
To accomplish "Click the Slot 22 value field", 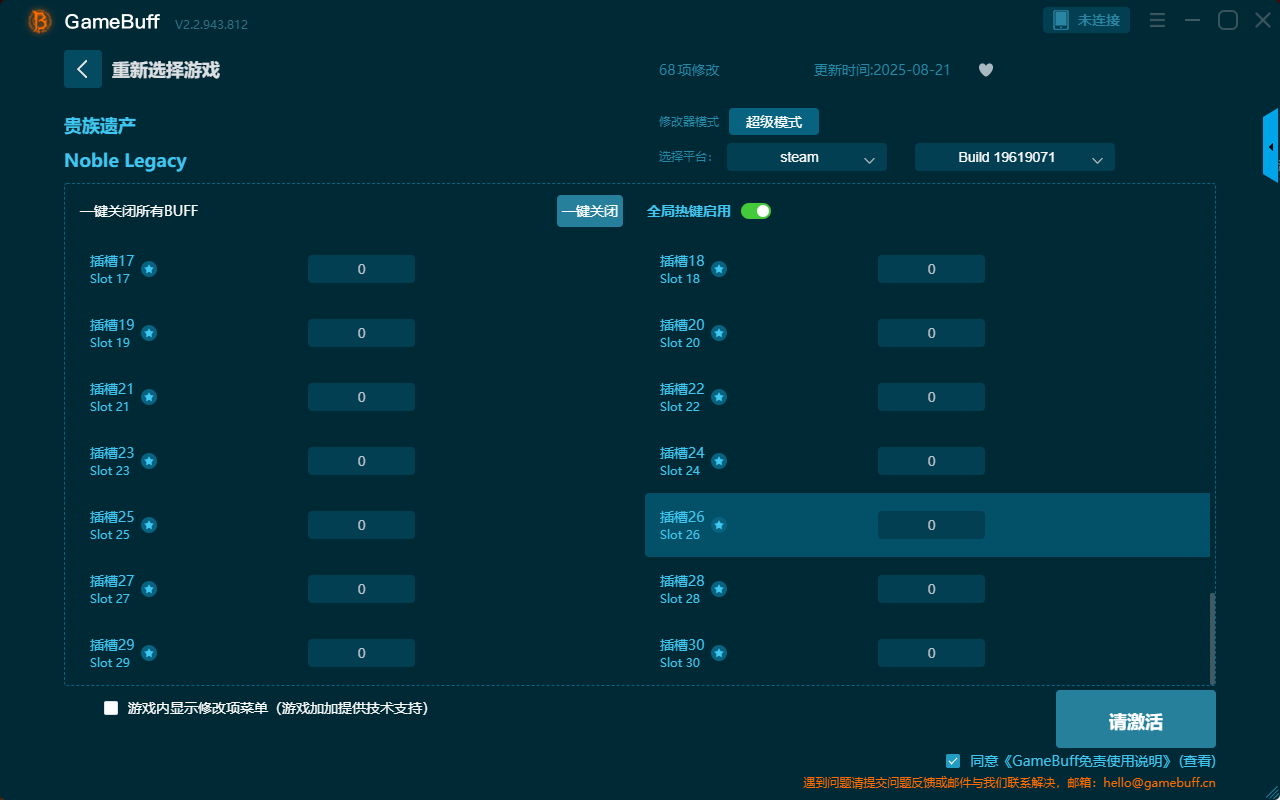I will 931,397.
